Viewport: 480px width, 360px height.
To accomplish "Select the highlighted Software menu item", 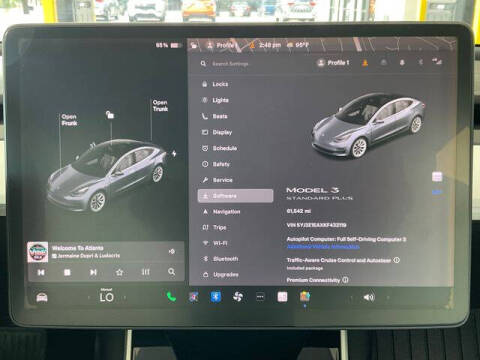I will click(x=235, y=196).
